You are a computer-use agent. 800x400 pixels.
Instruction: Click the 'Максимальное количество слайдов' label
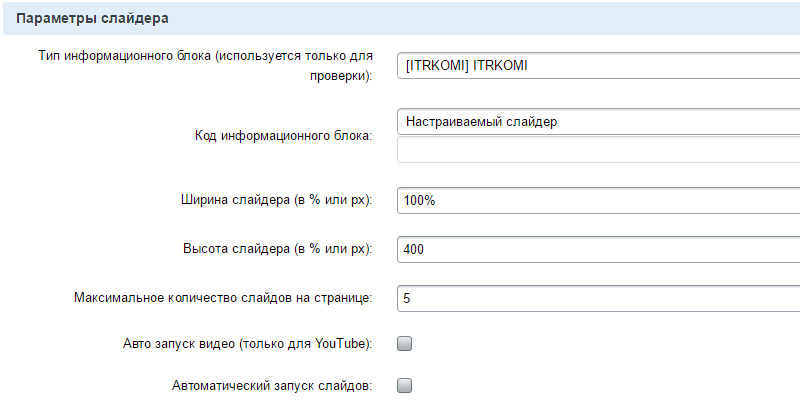click(223, 297)
